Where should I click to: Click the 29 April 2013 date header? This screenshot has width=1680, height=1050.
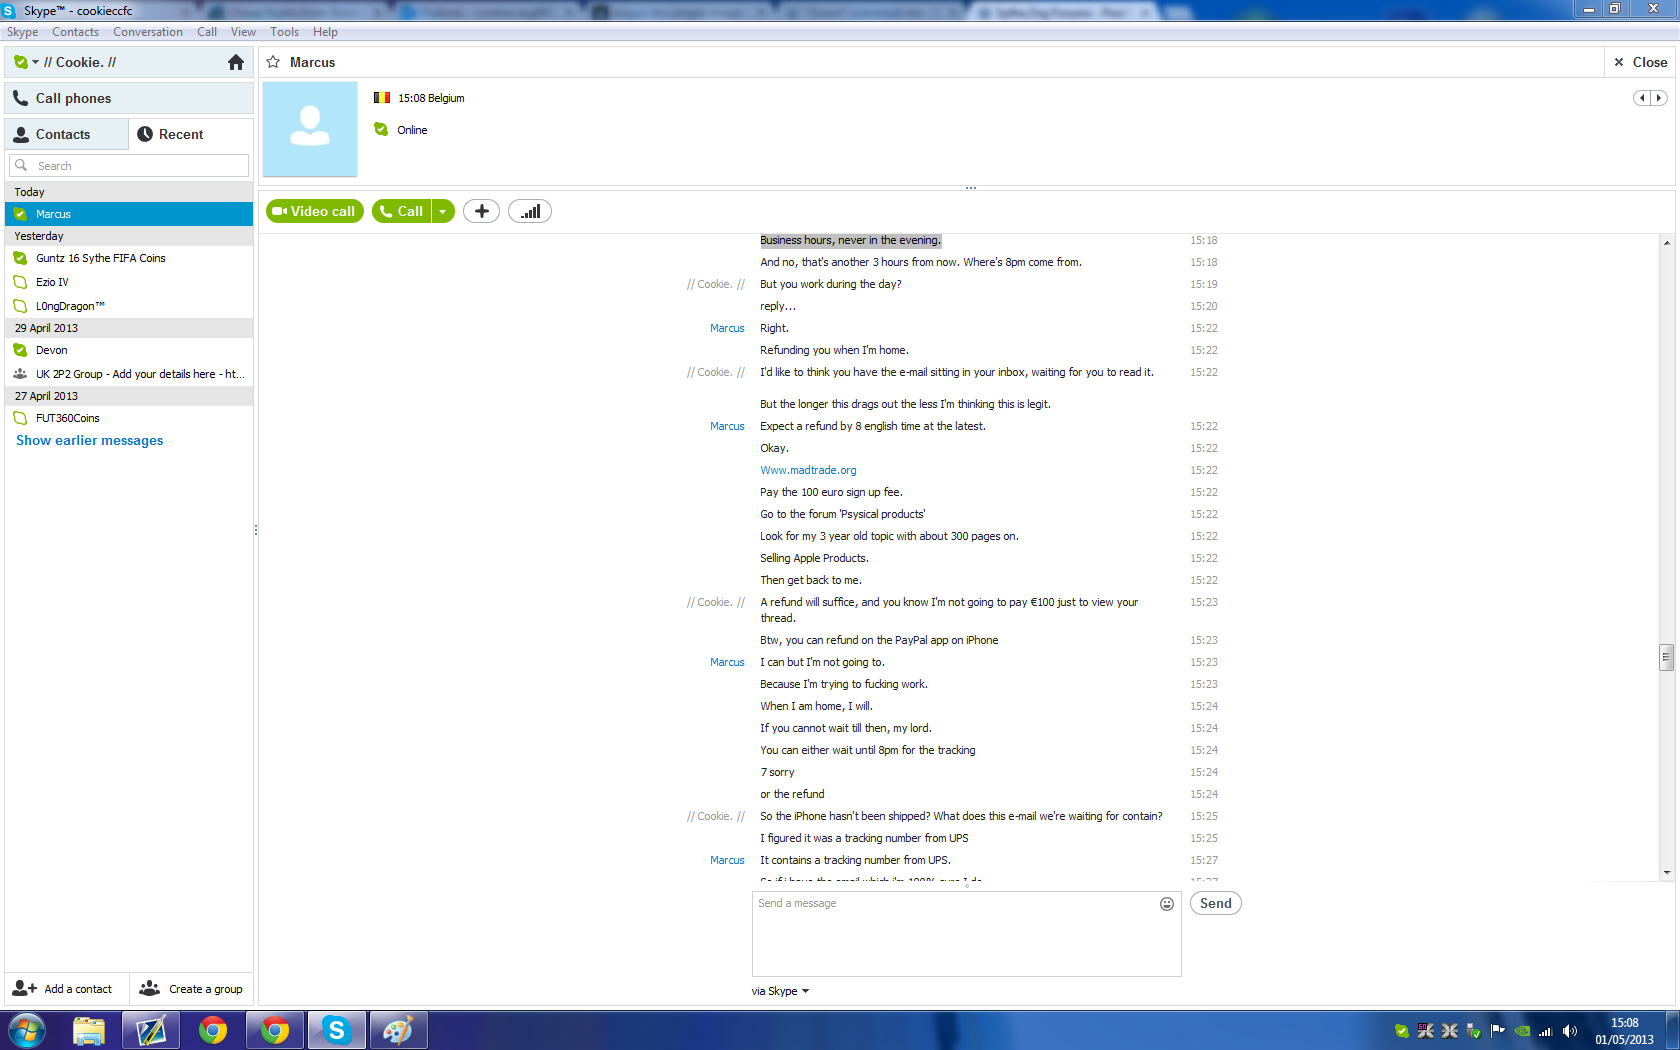129,328
